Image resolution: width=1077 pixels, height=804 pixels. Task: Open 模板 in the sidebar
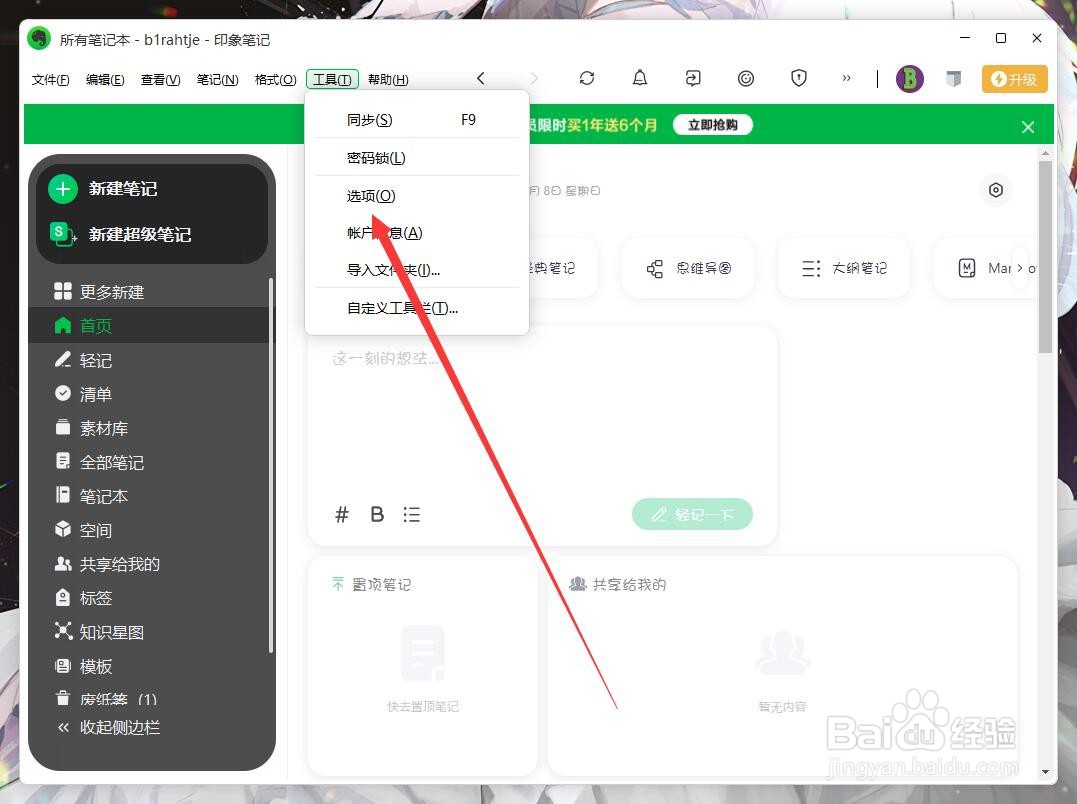pos(150,666)
